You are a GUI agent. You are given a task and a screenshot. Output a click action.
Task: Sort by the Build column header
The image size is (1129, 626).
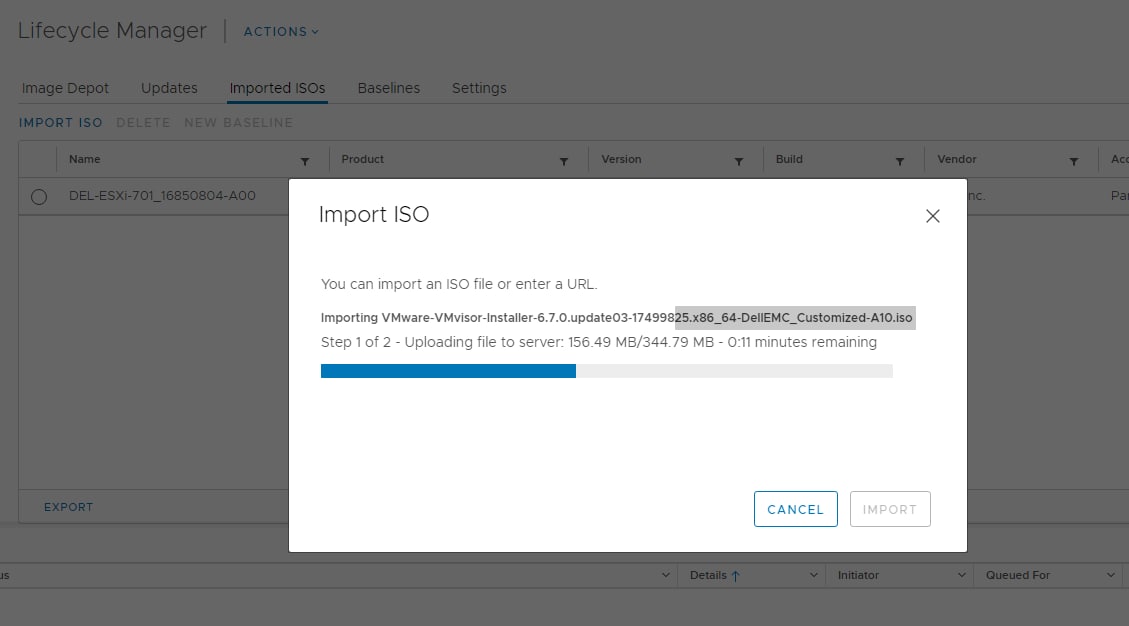(789, 159)
